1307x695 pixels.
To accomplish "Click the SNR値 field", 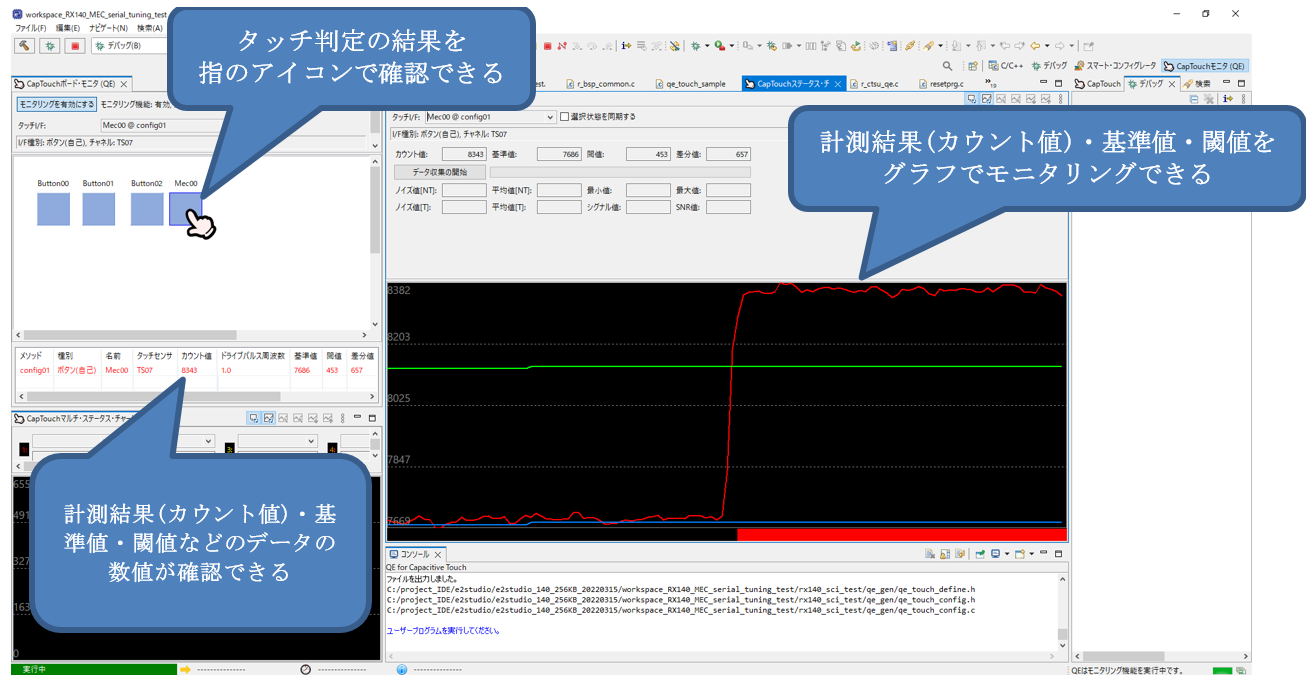I will click(x=728, y=207).
